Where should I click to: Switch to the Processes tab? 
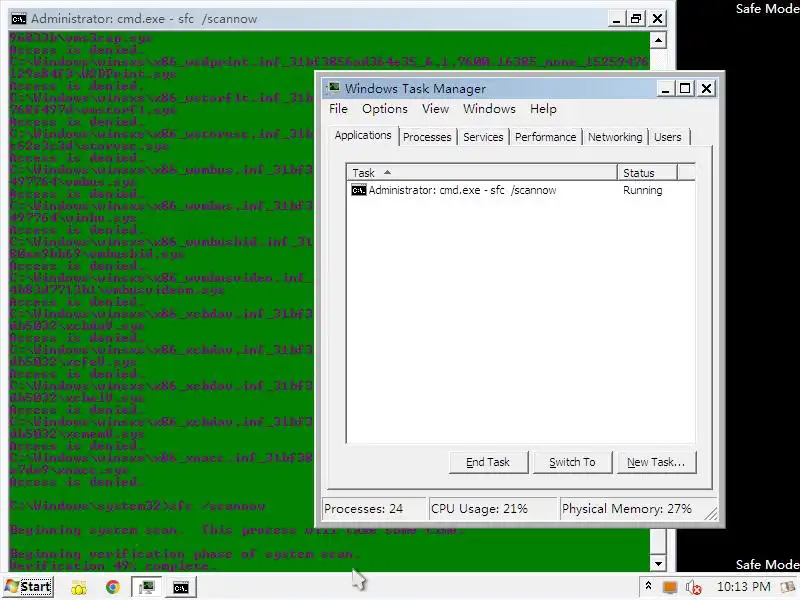click(x=427, y=137)
